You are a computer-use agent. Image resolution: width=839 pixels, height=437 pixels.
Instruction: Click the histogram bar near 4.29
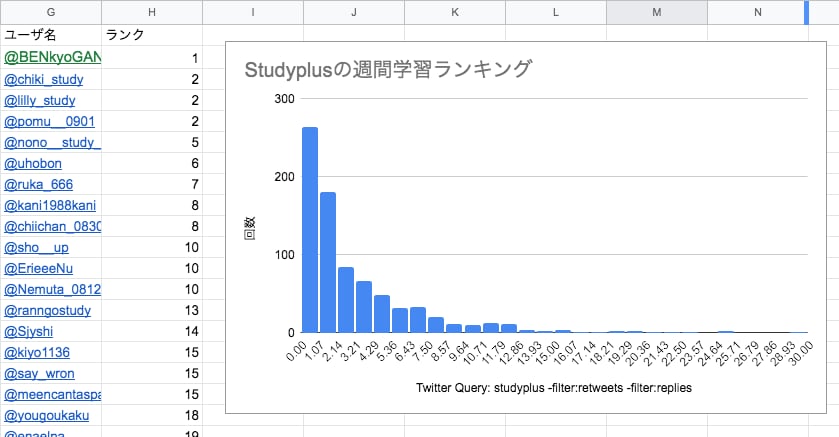[382, 313]
